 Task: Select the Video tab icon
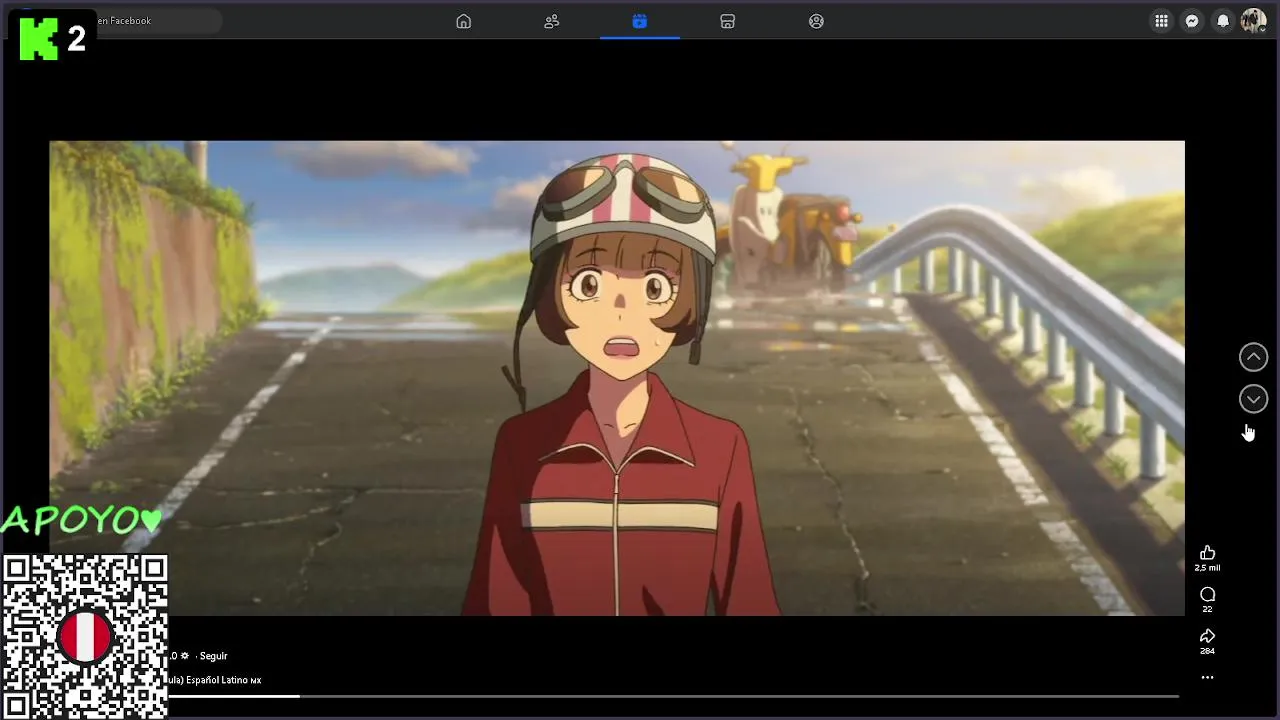click(640, 21)
